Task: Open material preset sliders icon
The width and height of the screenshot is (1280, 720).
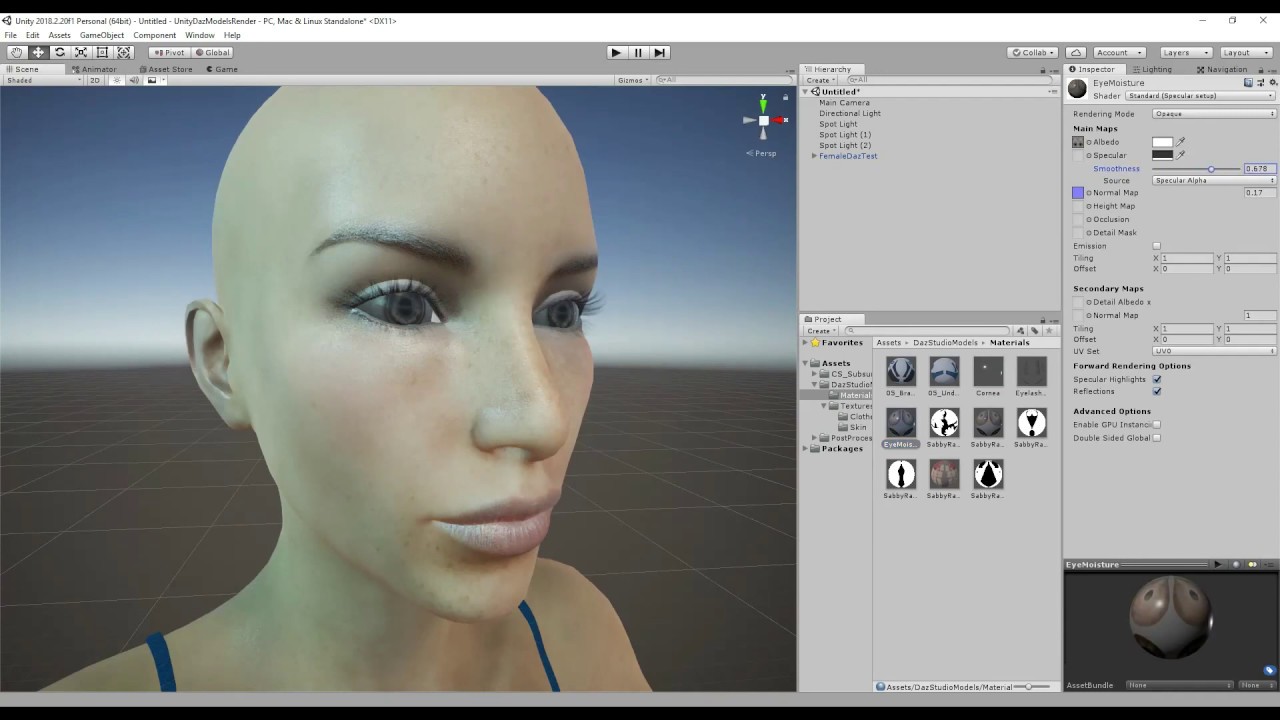Action: [x=1260, y=83]
